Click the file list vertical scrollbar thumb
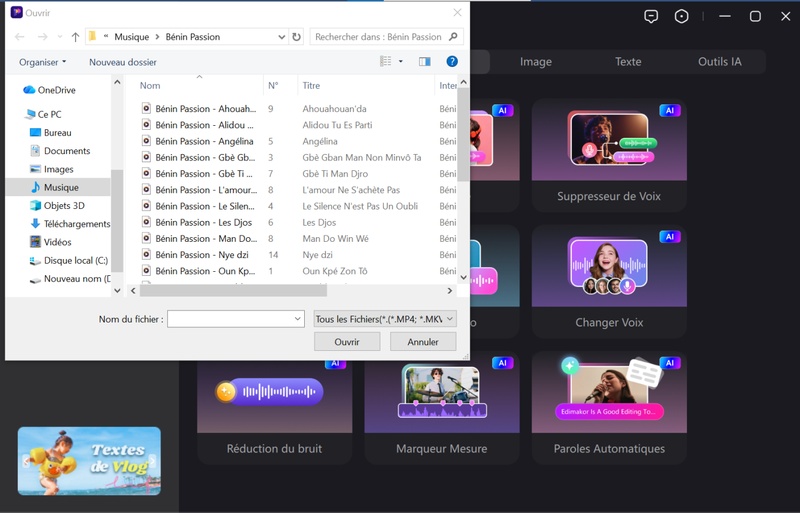This screenshot has height=513, width=800. [x=463, y=134]
